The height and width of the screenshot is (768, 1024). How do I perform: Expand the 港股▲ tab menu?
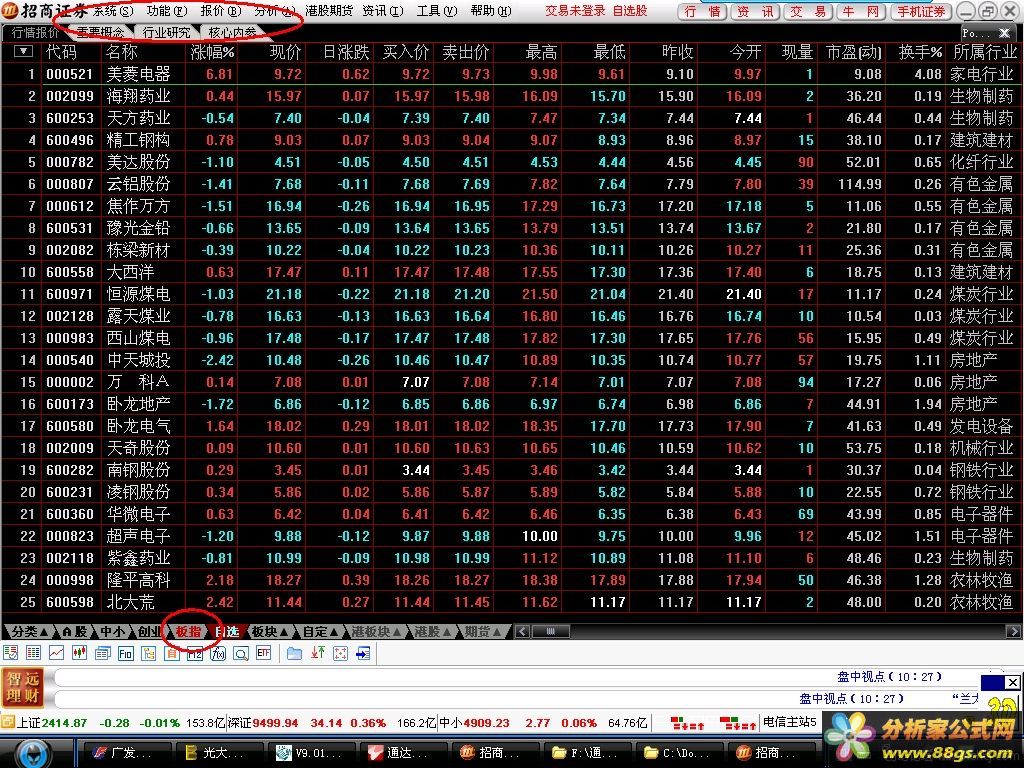coord(432,632)
